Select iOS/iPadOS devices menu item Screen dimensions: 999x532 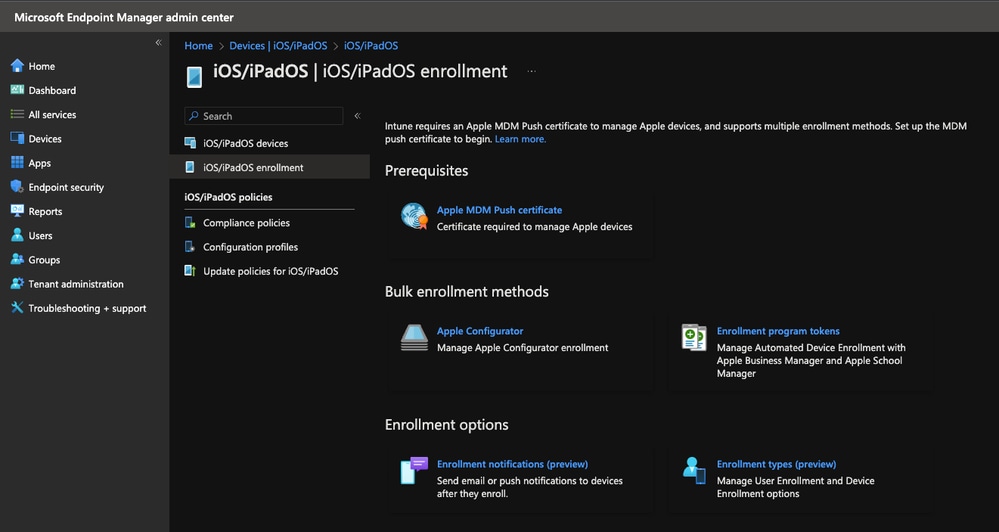245,143
